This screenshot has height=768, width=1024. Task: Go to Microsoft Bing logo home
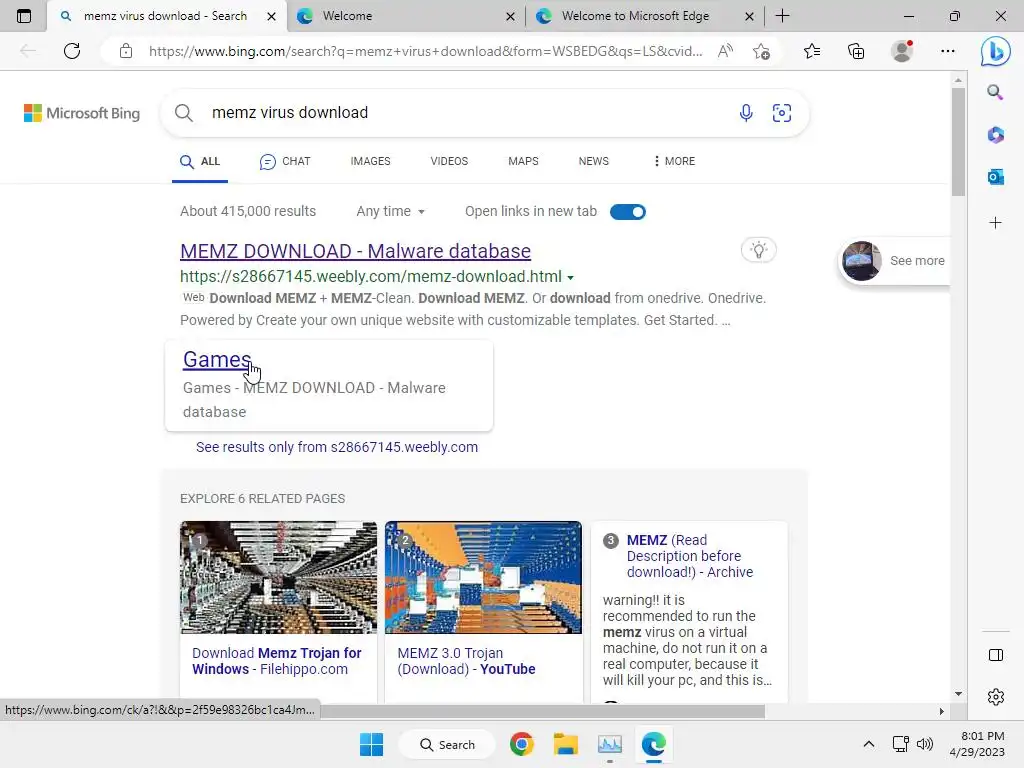click(x=82, y=113)
